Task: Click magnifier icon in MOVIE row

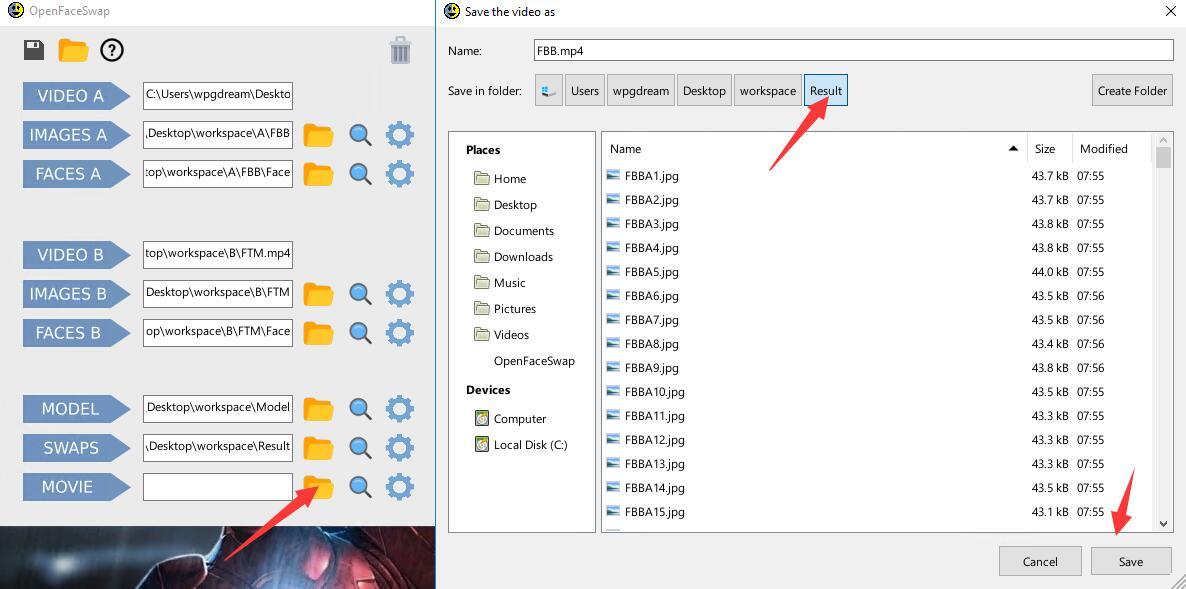Action: tap(360, 487)
